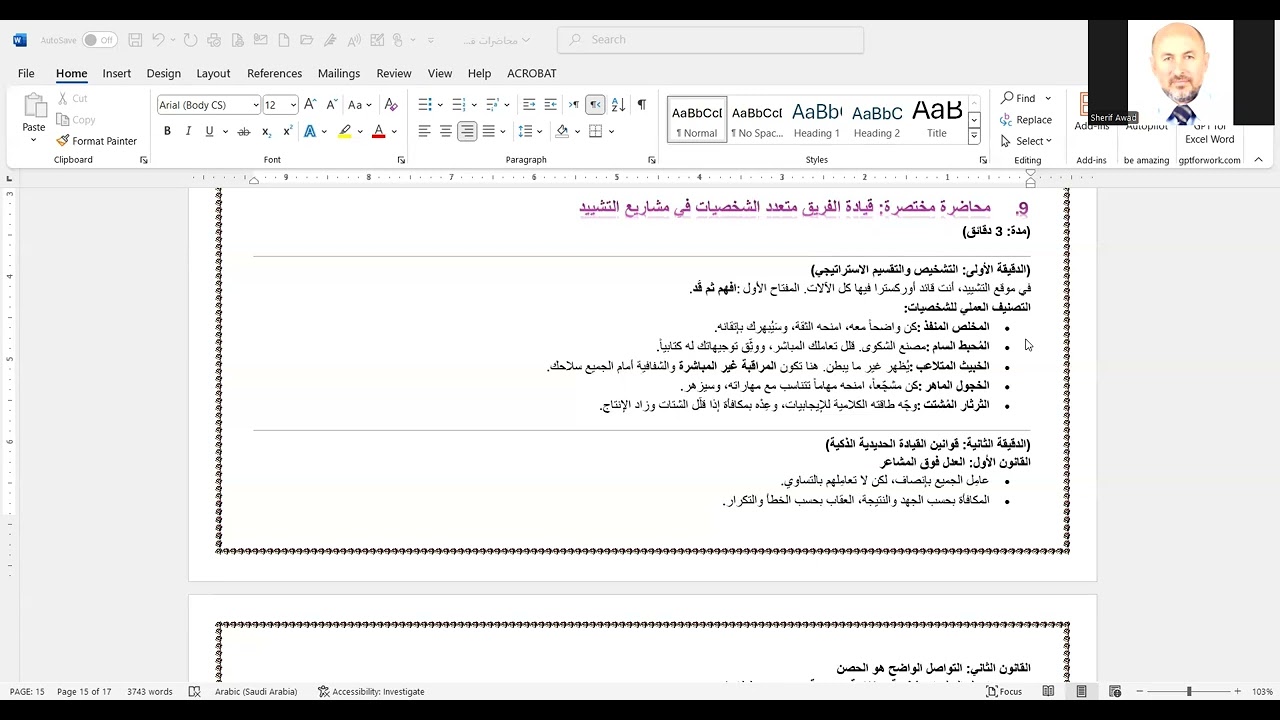Expand the Styles gallery
1280x720 pixels.
(x=974, y=137)
